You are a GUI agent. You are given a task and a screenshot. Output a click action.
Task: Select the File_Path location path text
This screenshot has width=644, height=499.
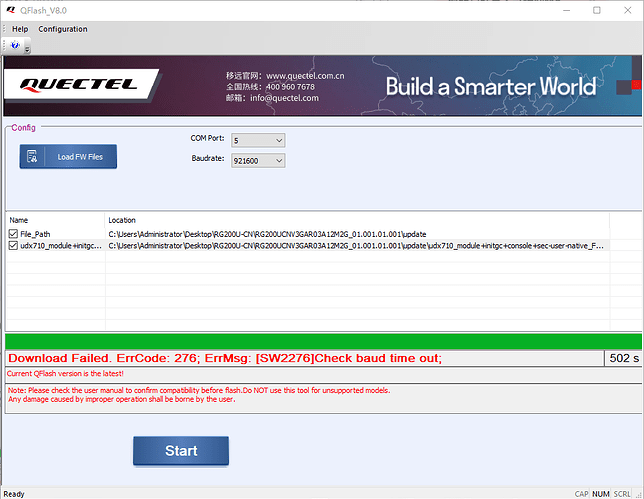[267, 234]
